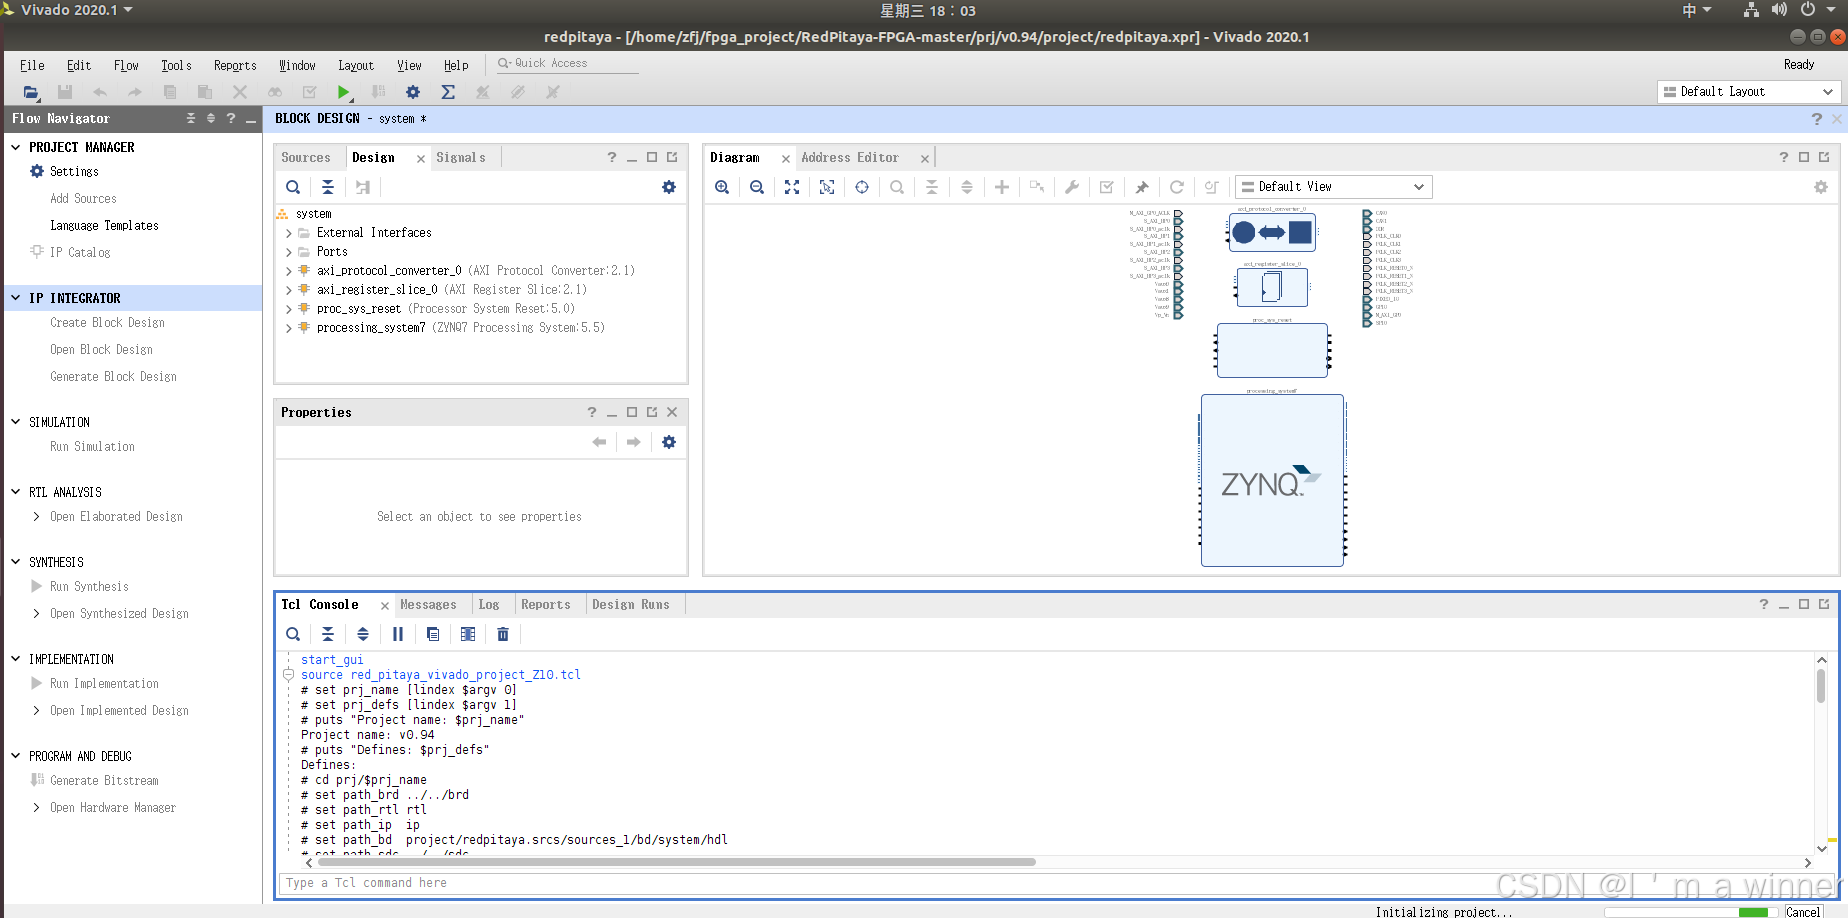Viewport: 1848px width, 918px height.
Task: Select axi_protocol_converter block in diagram
Action: click(x=1272, y=233)
